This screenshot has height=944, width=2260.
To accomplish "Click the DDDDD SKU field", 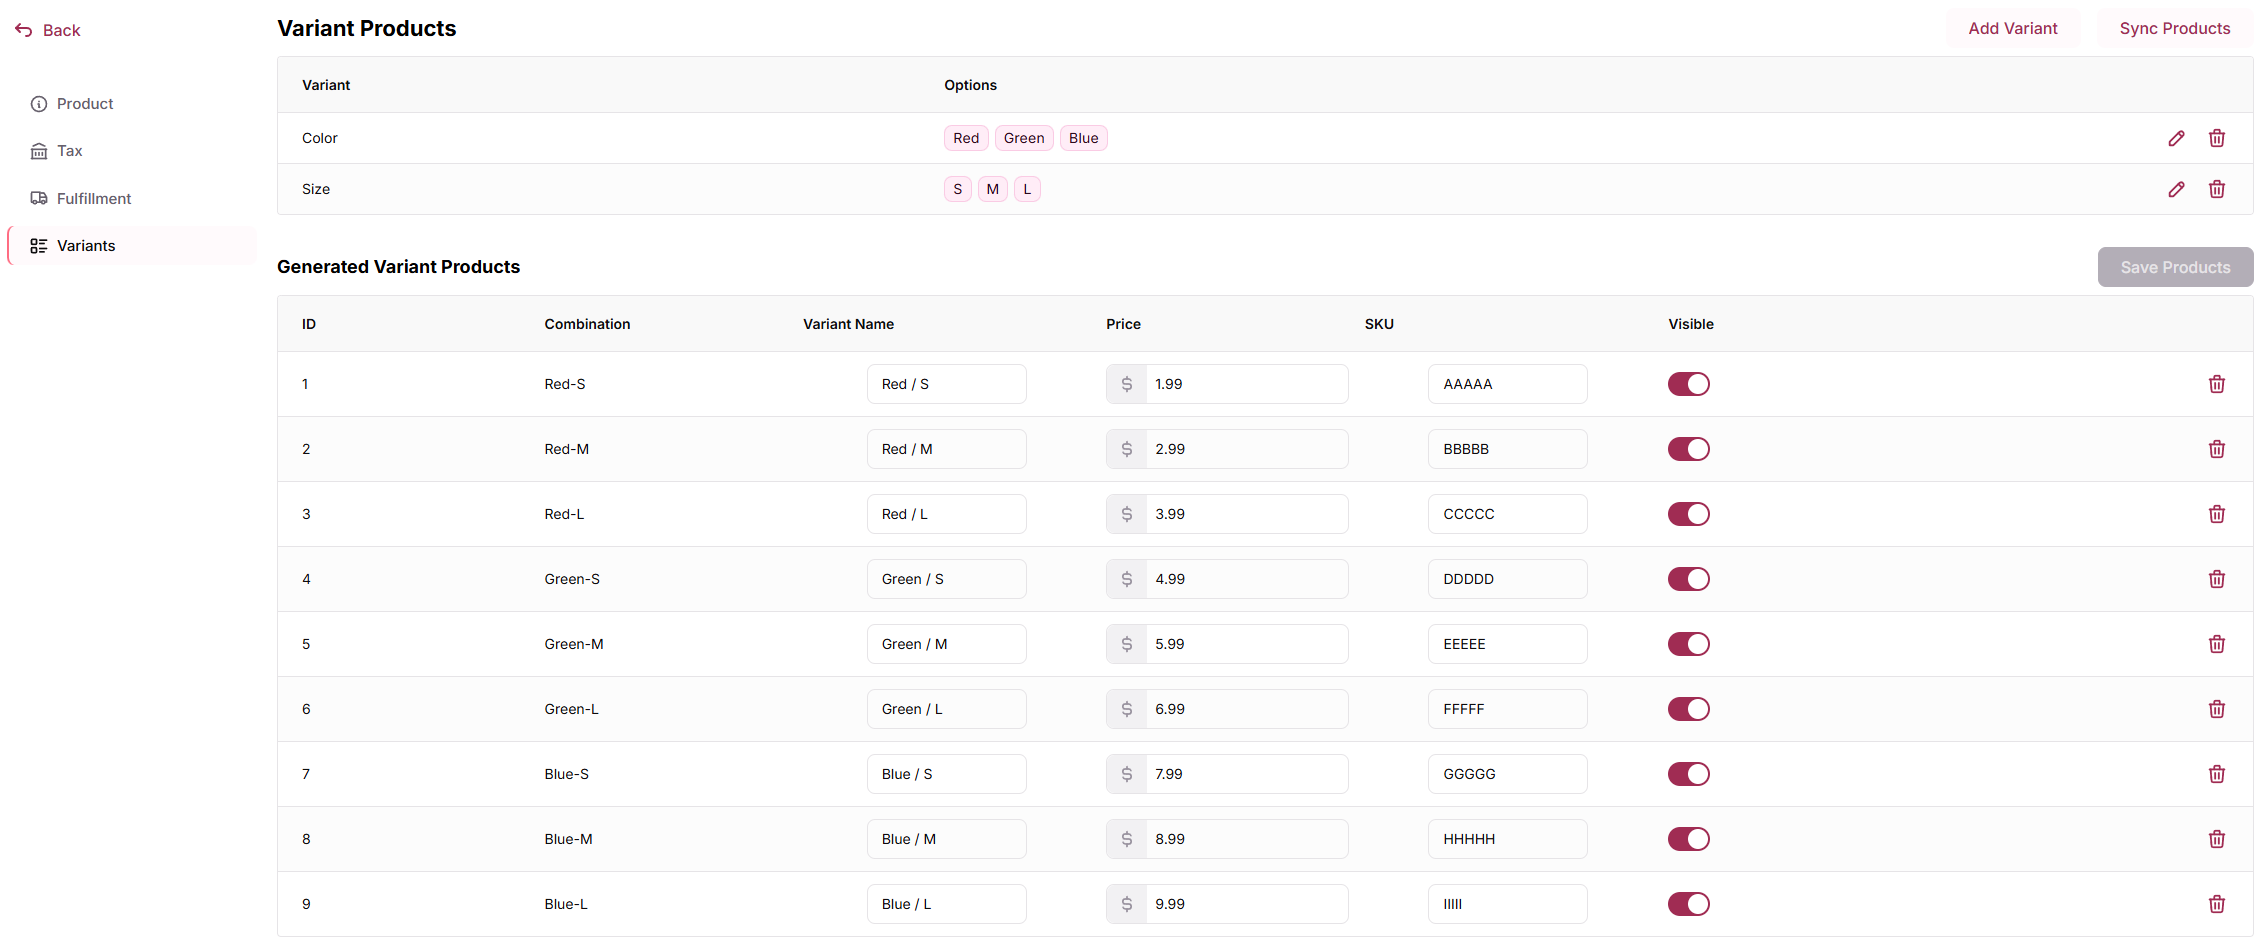I will [x=1507, y=579].
